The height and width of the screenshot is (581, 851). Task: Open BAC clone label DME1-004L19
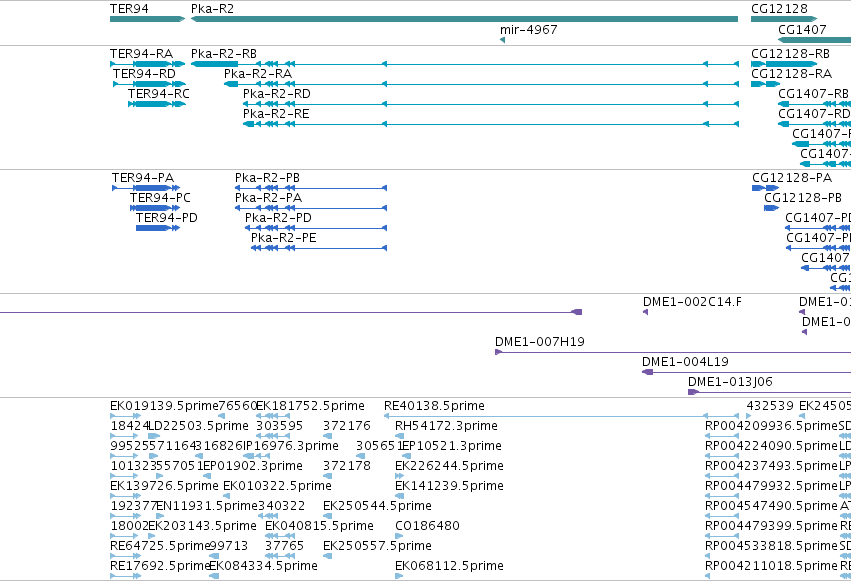[685, 362]
